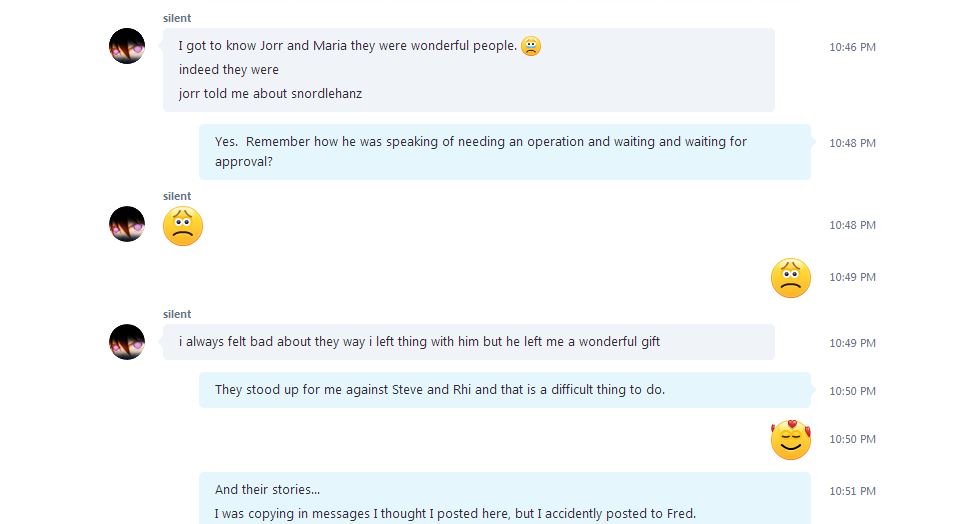Click the message about accidentally posting to Fred
This screenshot has height=524, width=980.
click(455, 514)
